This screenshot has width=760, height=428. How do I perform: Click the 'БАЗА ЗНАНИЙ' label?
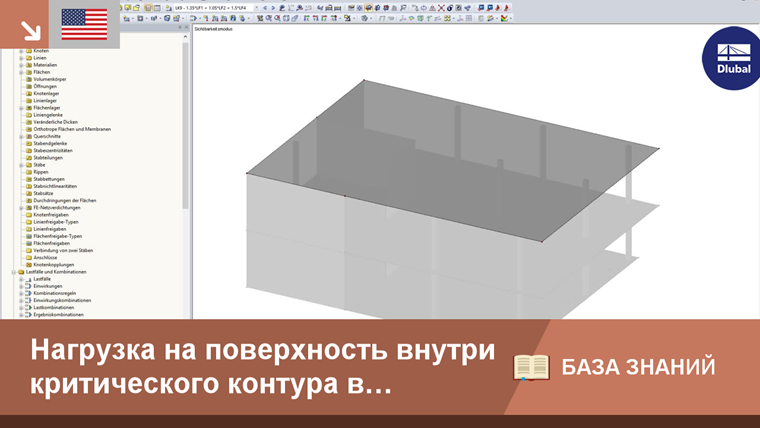(x=638, y=367)
